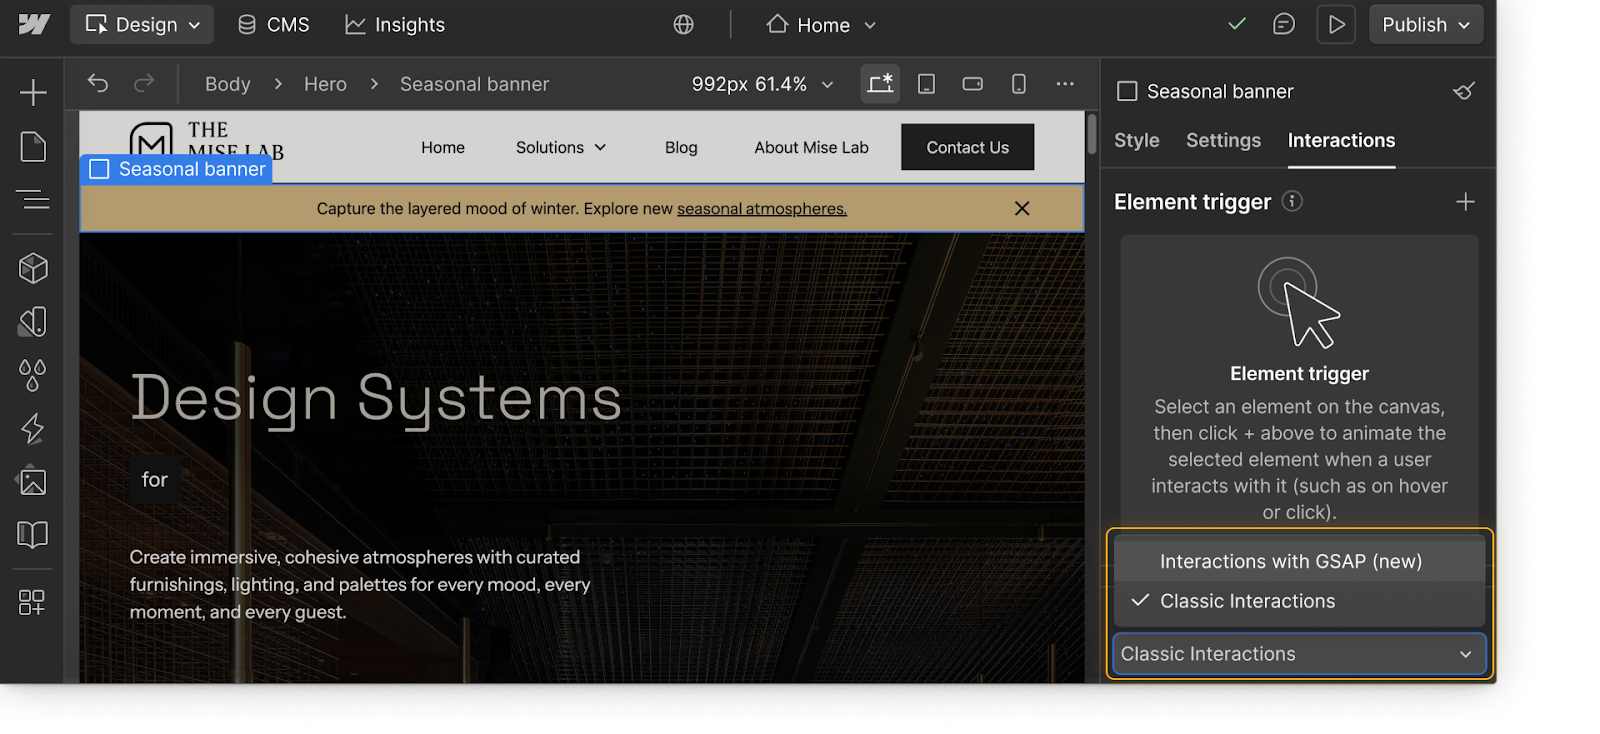Screen dimensions: 1600x734
Task: Click the Undo arrow
Action: (x=98, y=83)
